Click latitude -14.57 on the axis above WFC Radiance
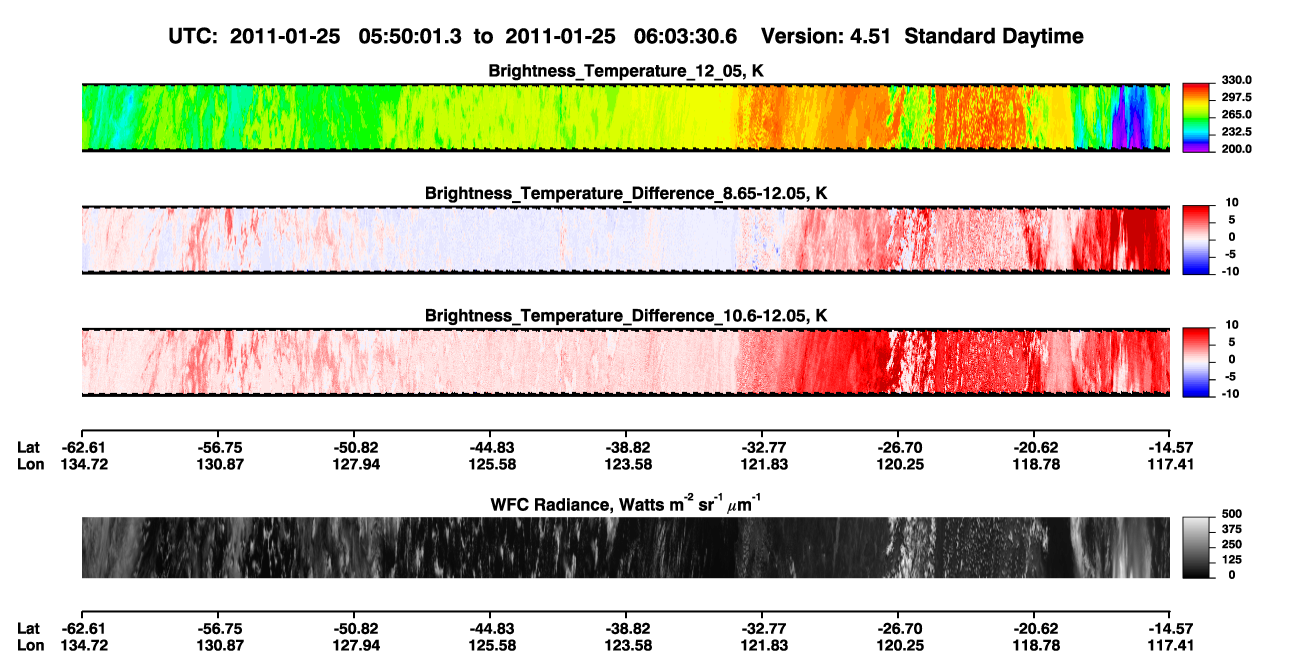Image resolution: width=1300 pixels, height=667 pixels. [x=1171, y=447]
